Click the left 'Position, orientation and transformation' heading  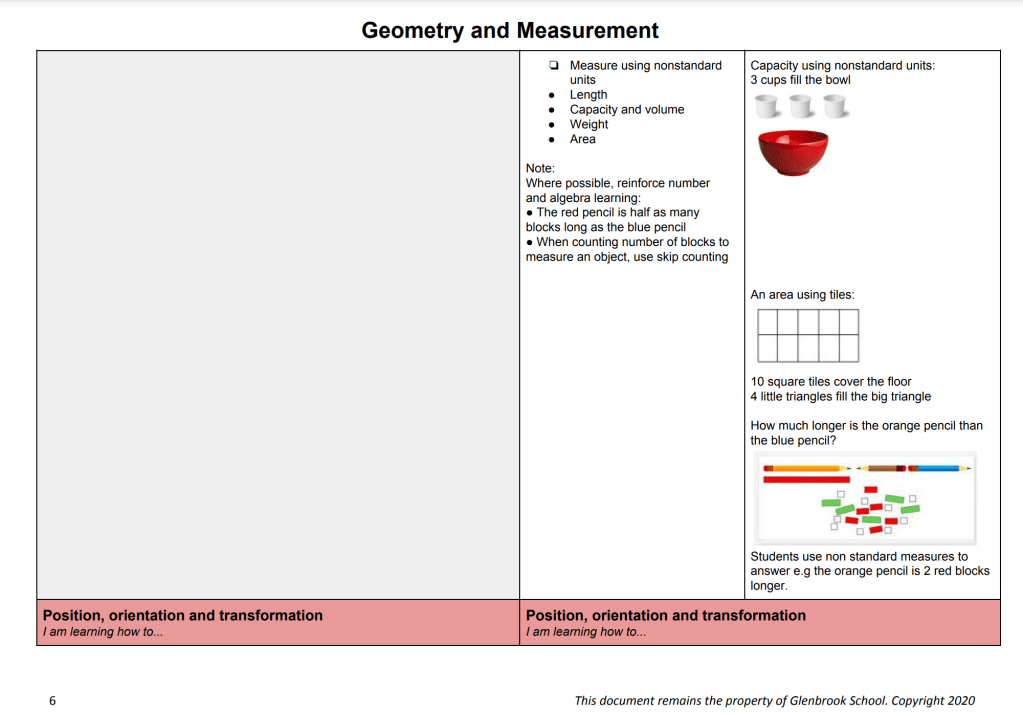(x=182, y=616)
